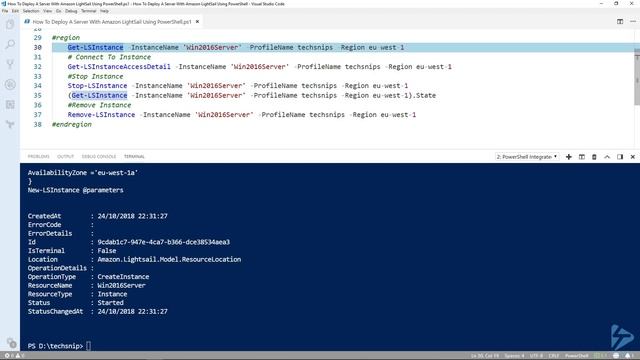Click the '#region' text on line 29

pos(66,38)
